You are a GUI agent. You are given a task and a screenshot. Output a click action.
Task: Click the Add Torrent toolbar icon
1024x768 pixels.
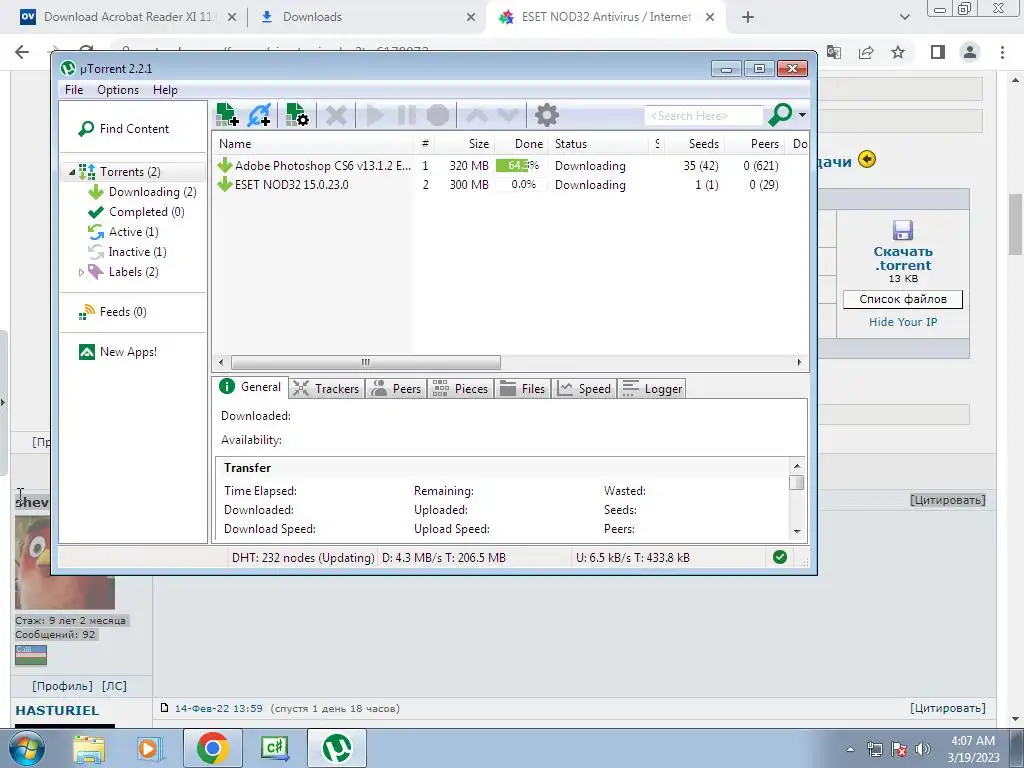227,115
